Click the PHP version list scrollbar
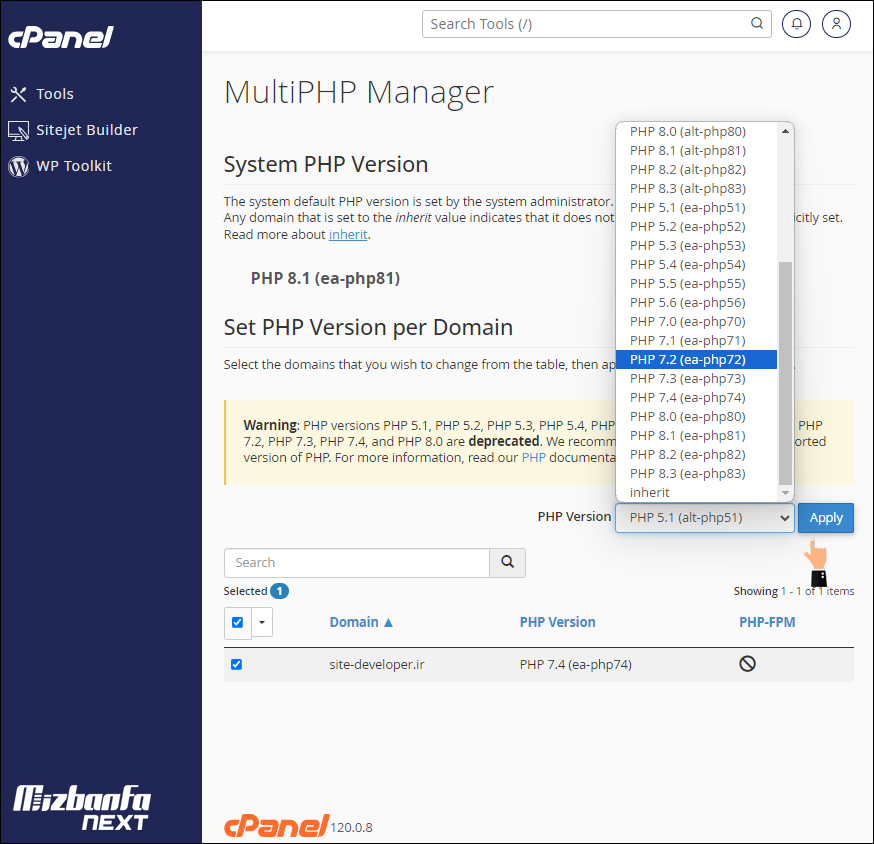The height and width of the screenshot is (844, 874). pos(785,370)
